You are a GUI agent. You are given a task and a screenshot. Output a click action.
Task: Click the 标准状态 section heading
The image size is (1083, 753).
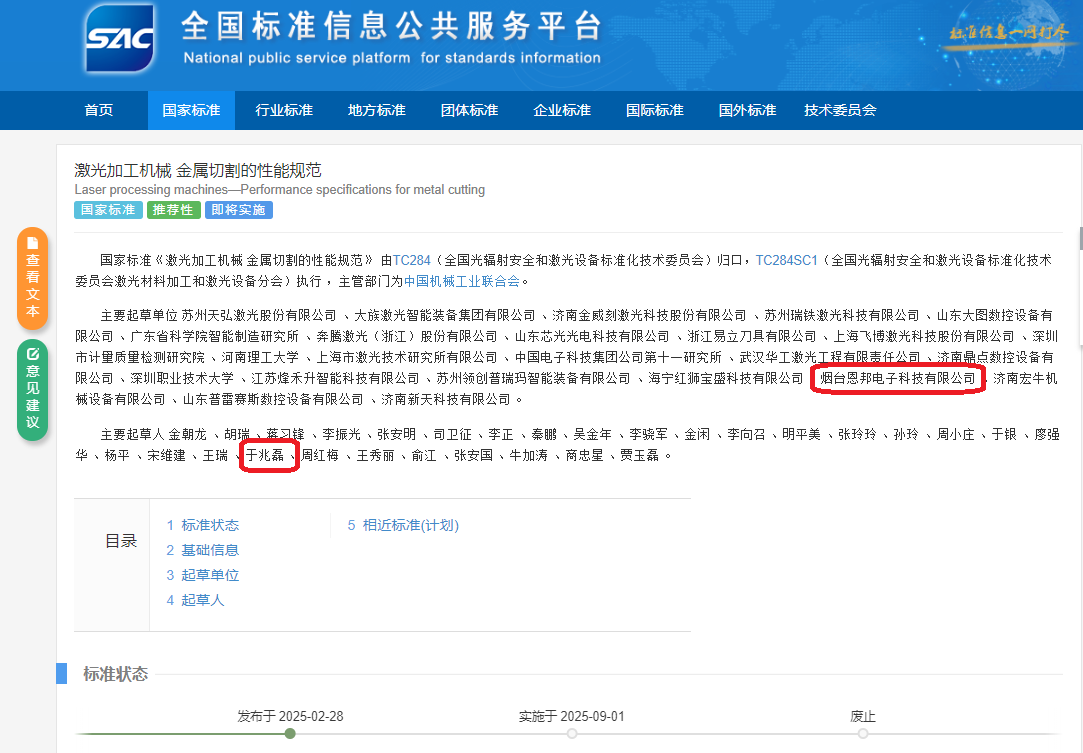[115, 674]
